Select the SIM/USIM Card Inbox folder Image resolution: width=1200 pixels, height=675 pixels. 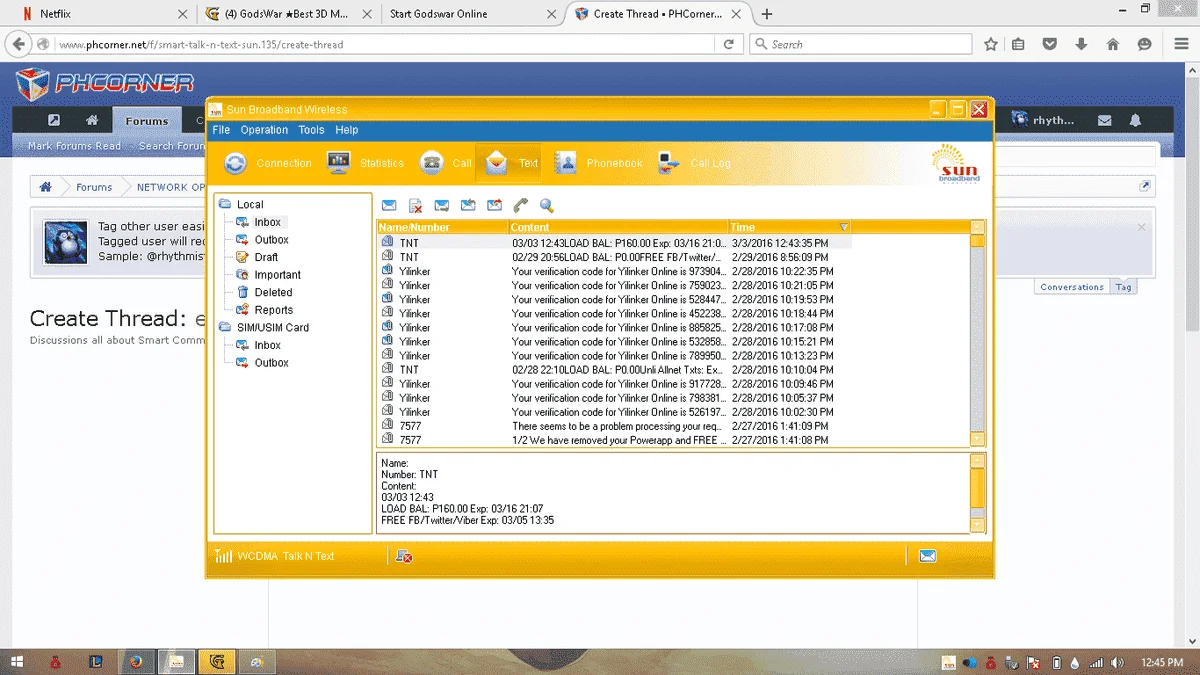coord(267,345)
